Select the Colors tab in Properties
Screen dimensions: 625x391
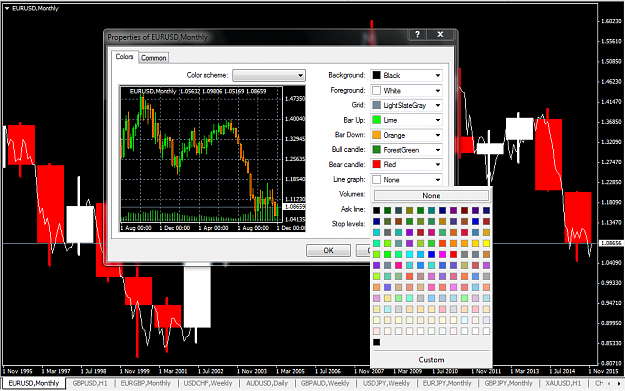click(124, 57)
